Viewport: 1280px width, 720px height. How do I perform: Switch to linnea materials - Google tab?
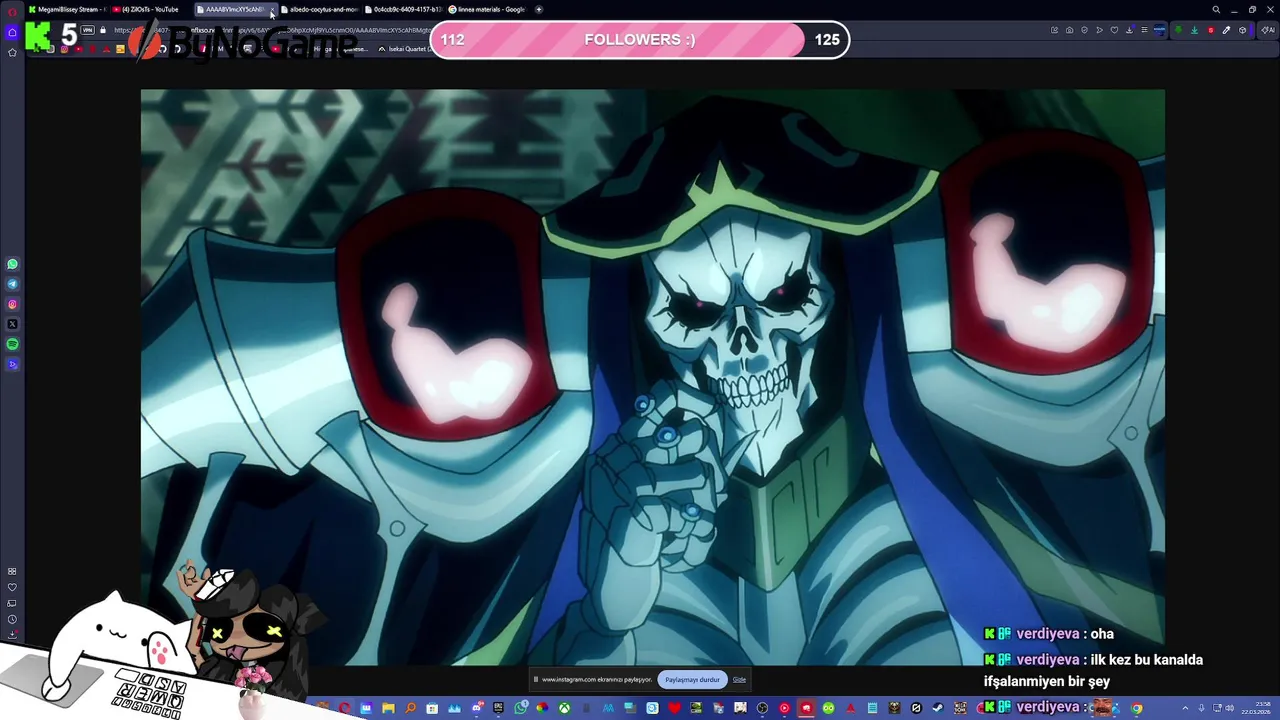[487, 10]
